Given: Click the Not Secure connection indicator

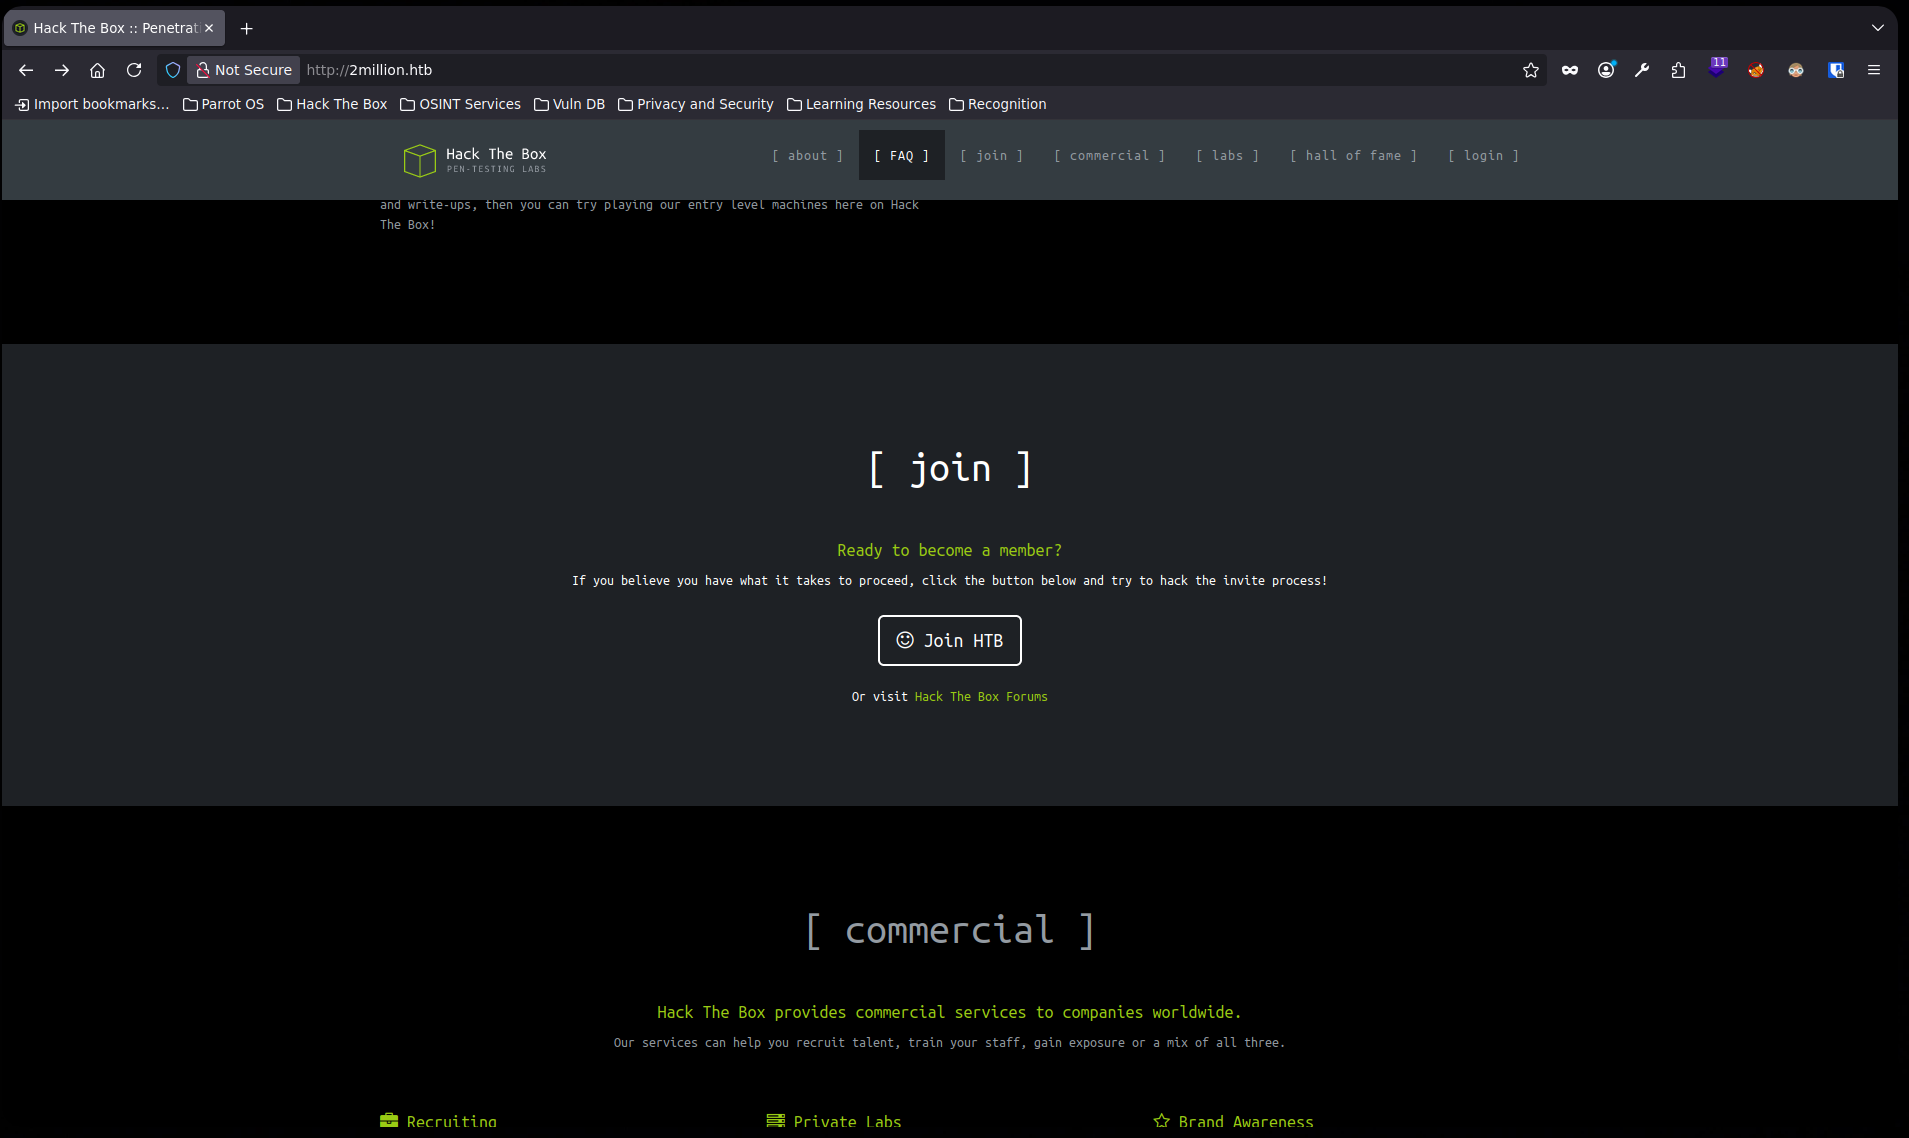Looking at the screenshot, I should (x=244, y=70).
